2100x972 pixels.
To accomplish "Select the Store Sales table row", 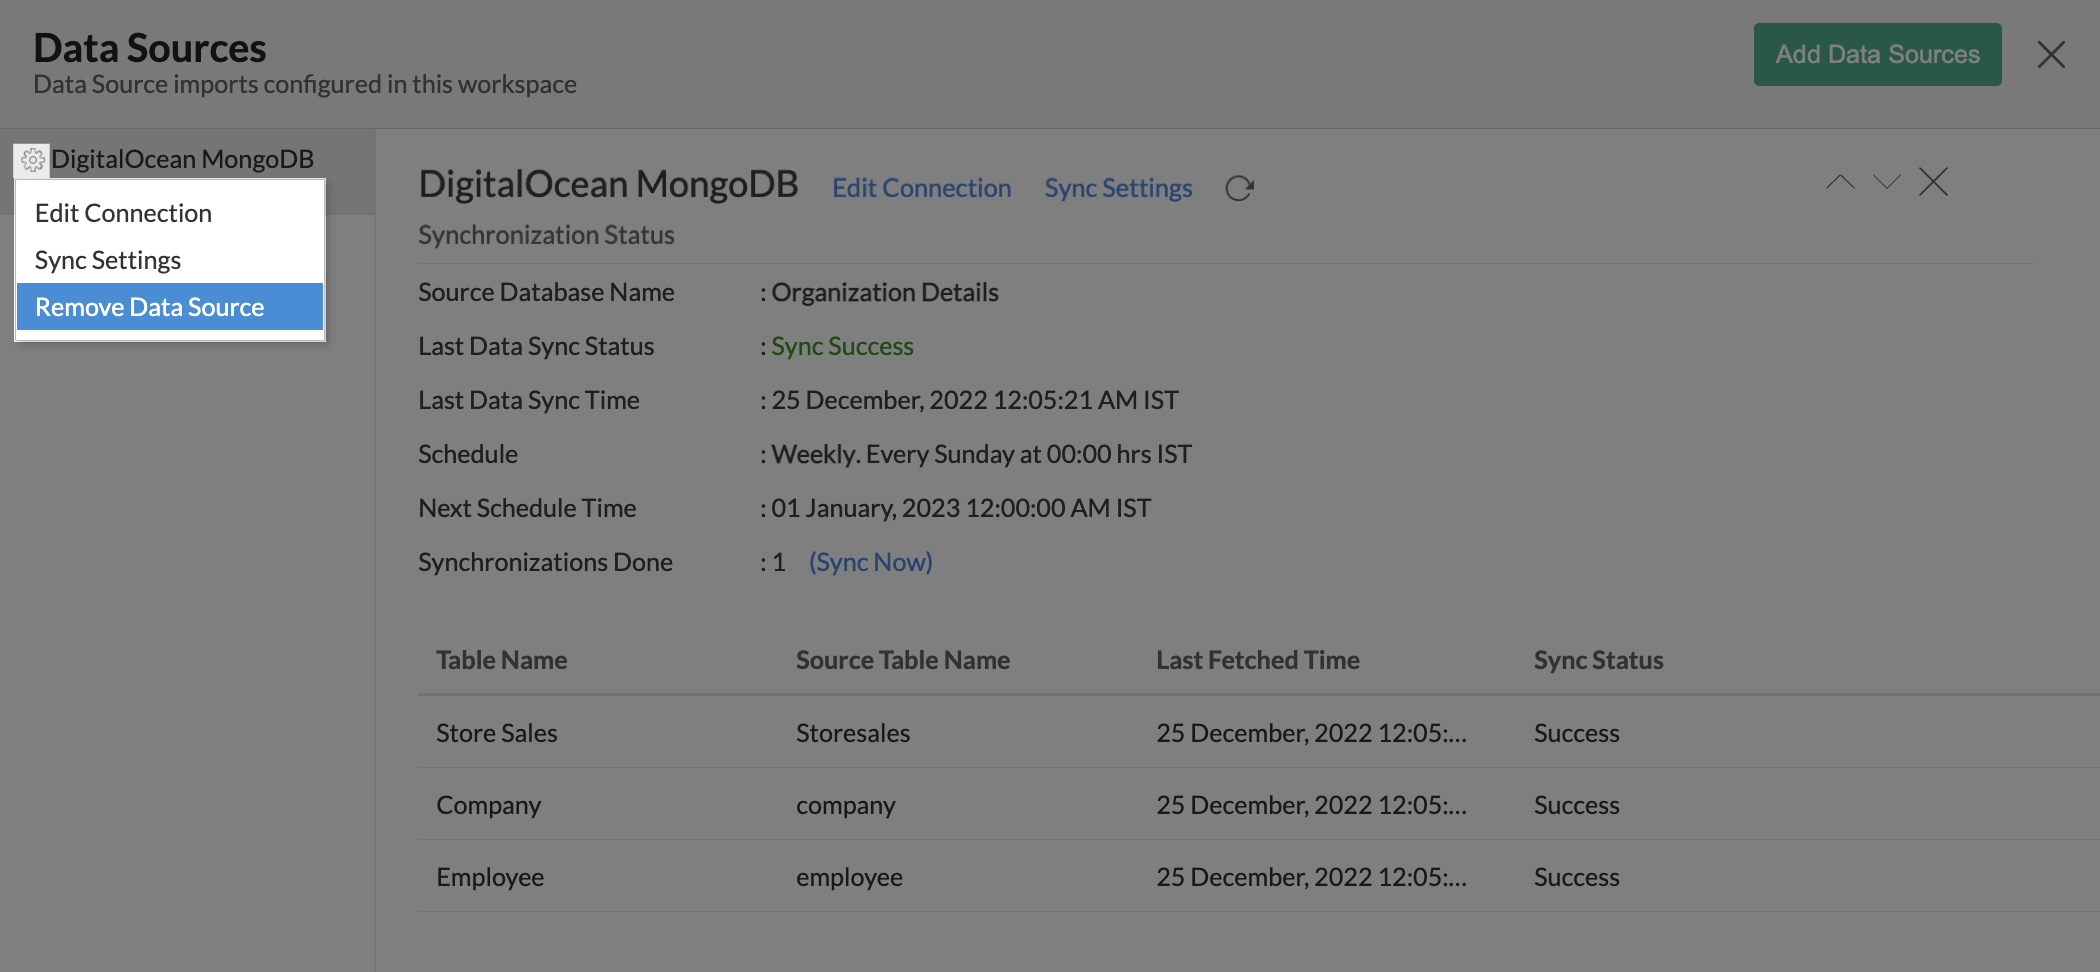I will tap(497, 733).
